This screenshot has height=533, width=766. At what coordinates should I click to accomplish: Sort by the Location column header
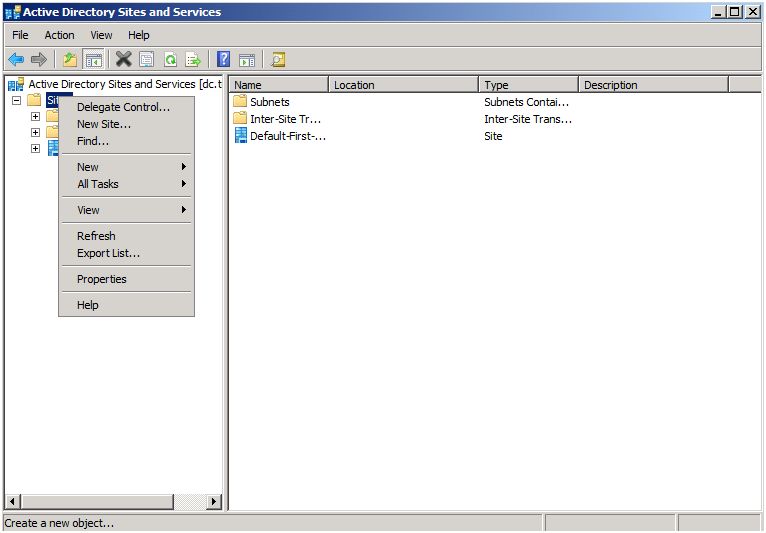point(404,85)
